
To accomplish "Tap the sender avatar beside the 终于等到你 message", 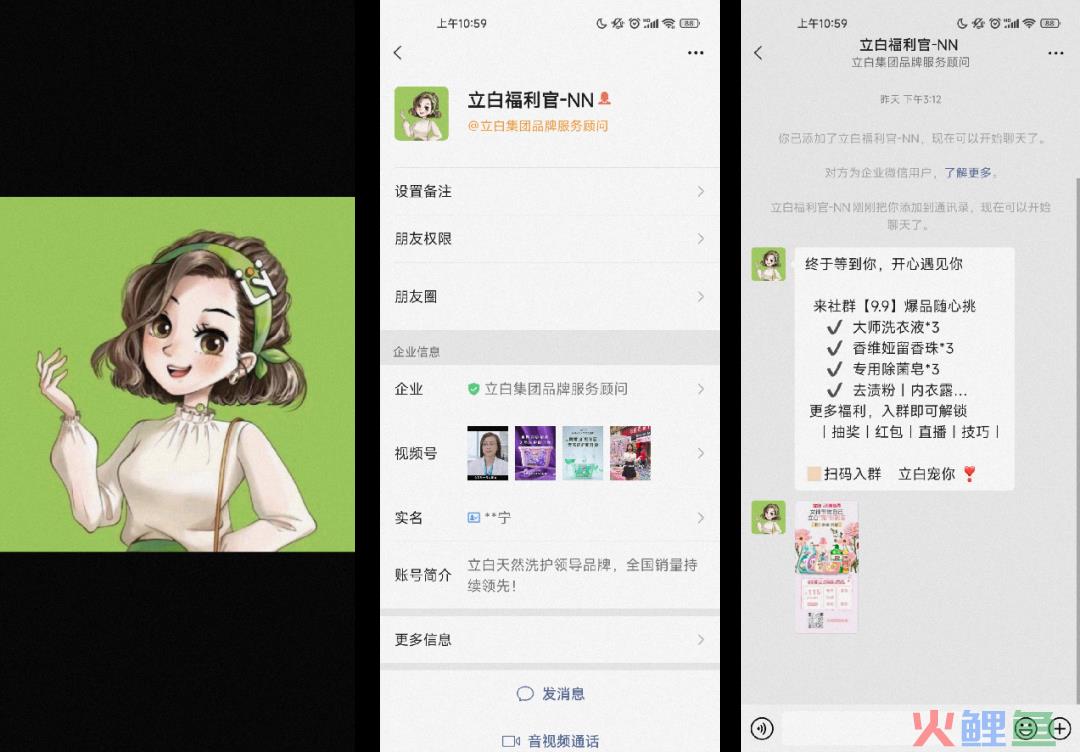I will 769,264.
